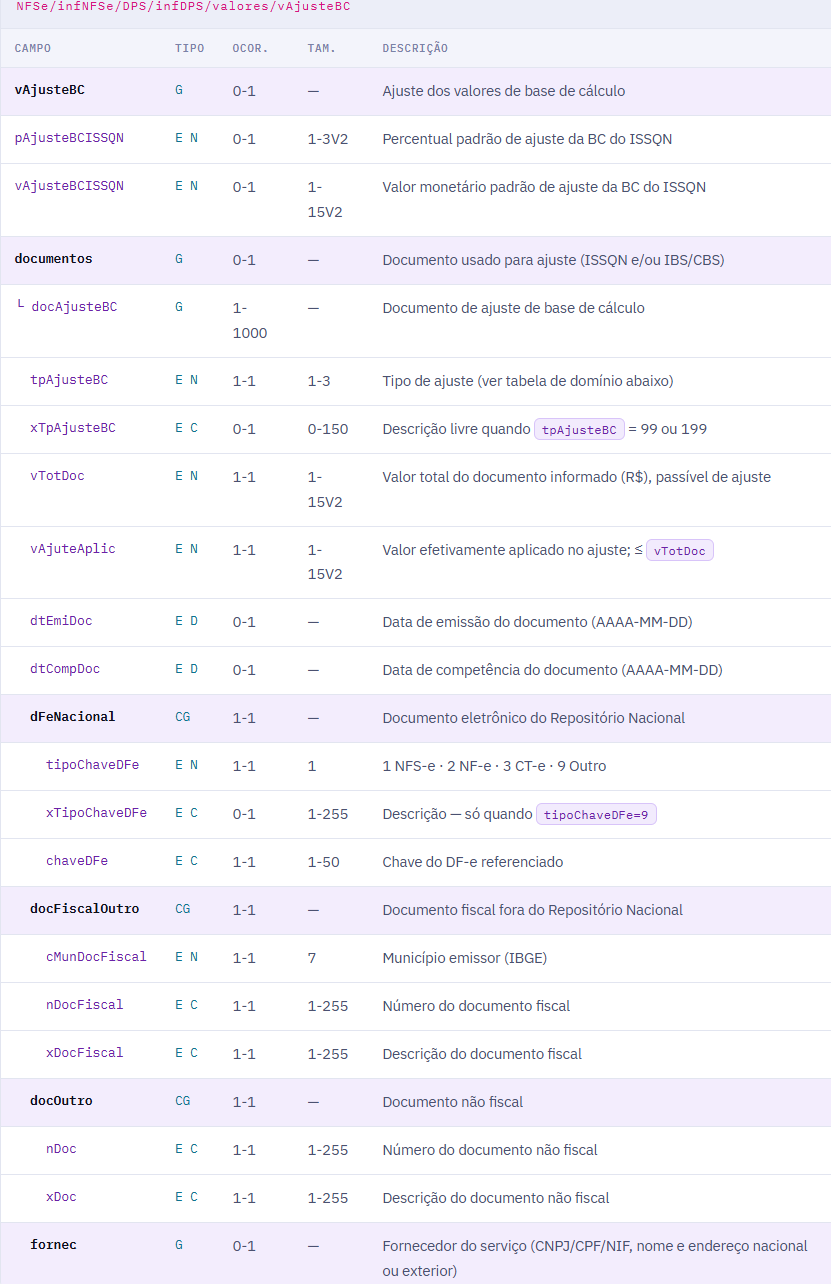The width and height of the screenshot is (831, 1284).
Task: Click the dFeNacional group name
Action: (73, 717)
